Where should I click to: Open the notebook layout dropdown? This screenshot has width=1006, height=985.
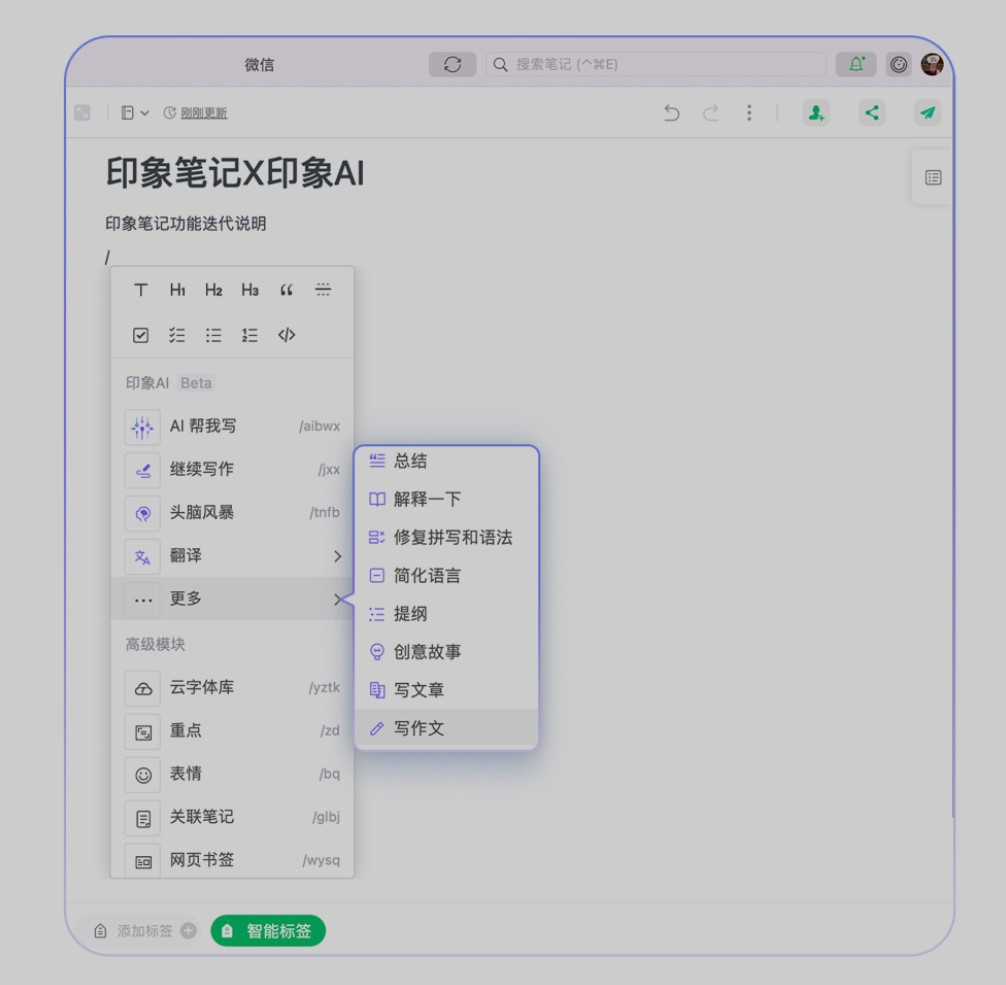[x=135, y=113]
